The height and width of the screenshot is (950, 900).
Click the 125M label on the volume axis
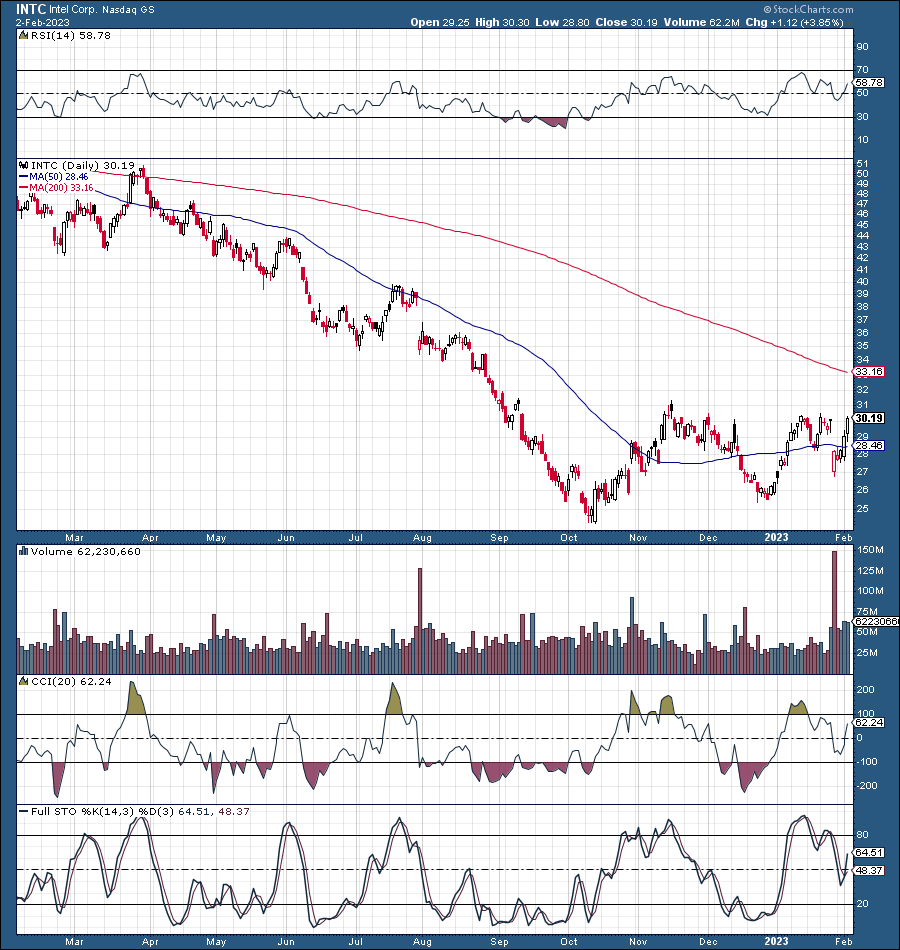[870, 571]
